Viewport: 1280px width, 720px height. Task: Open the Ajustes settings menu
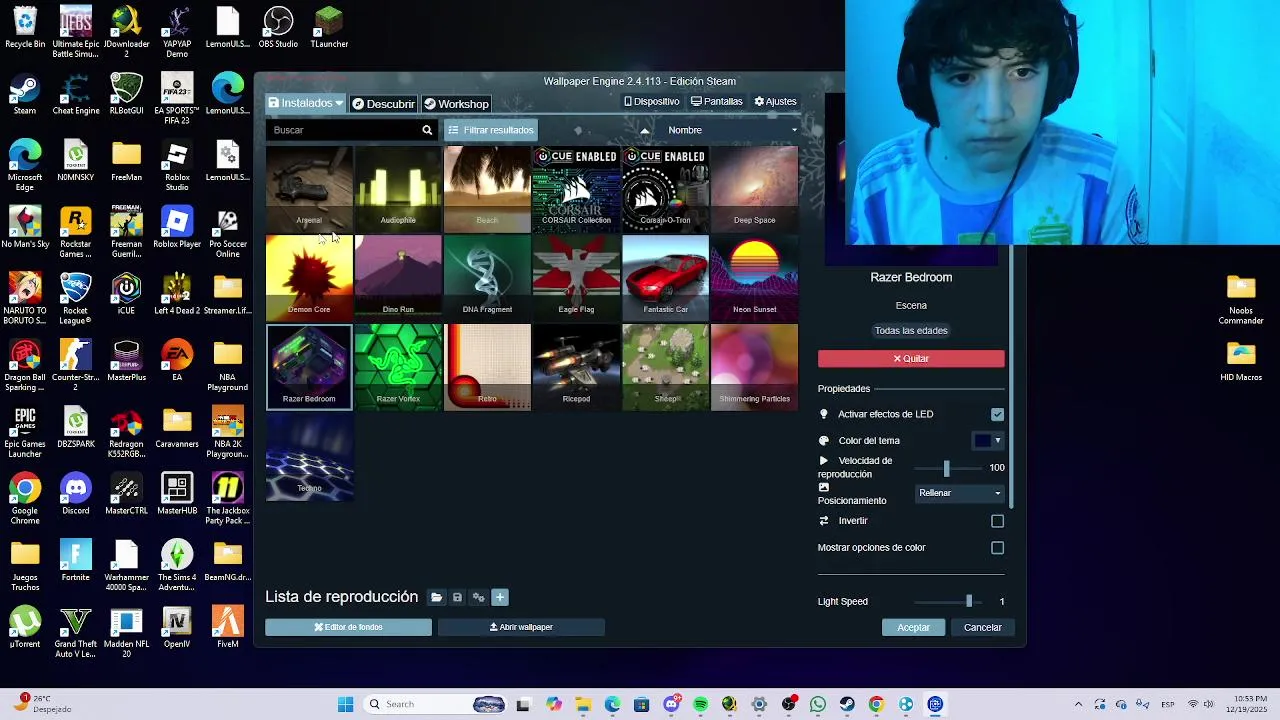775,101
